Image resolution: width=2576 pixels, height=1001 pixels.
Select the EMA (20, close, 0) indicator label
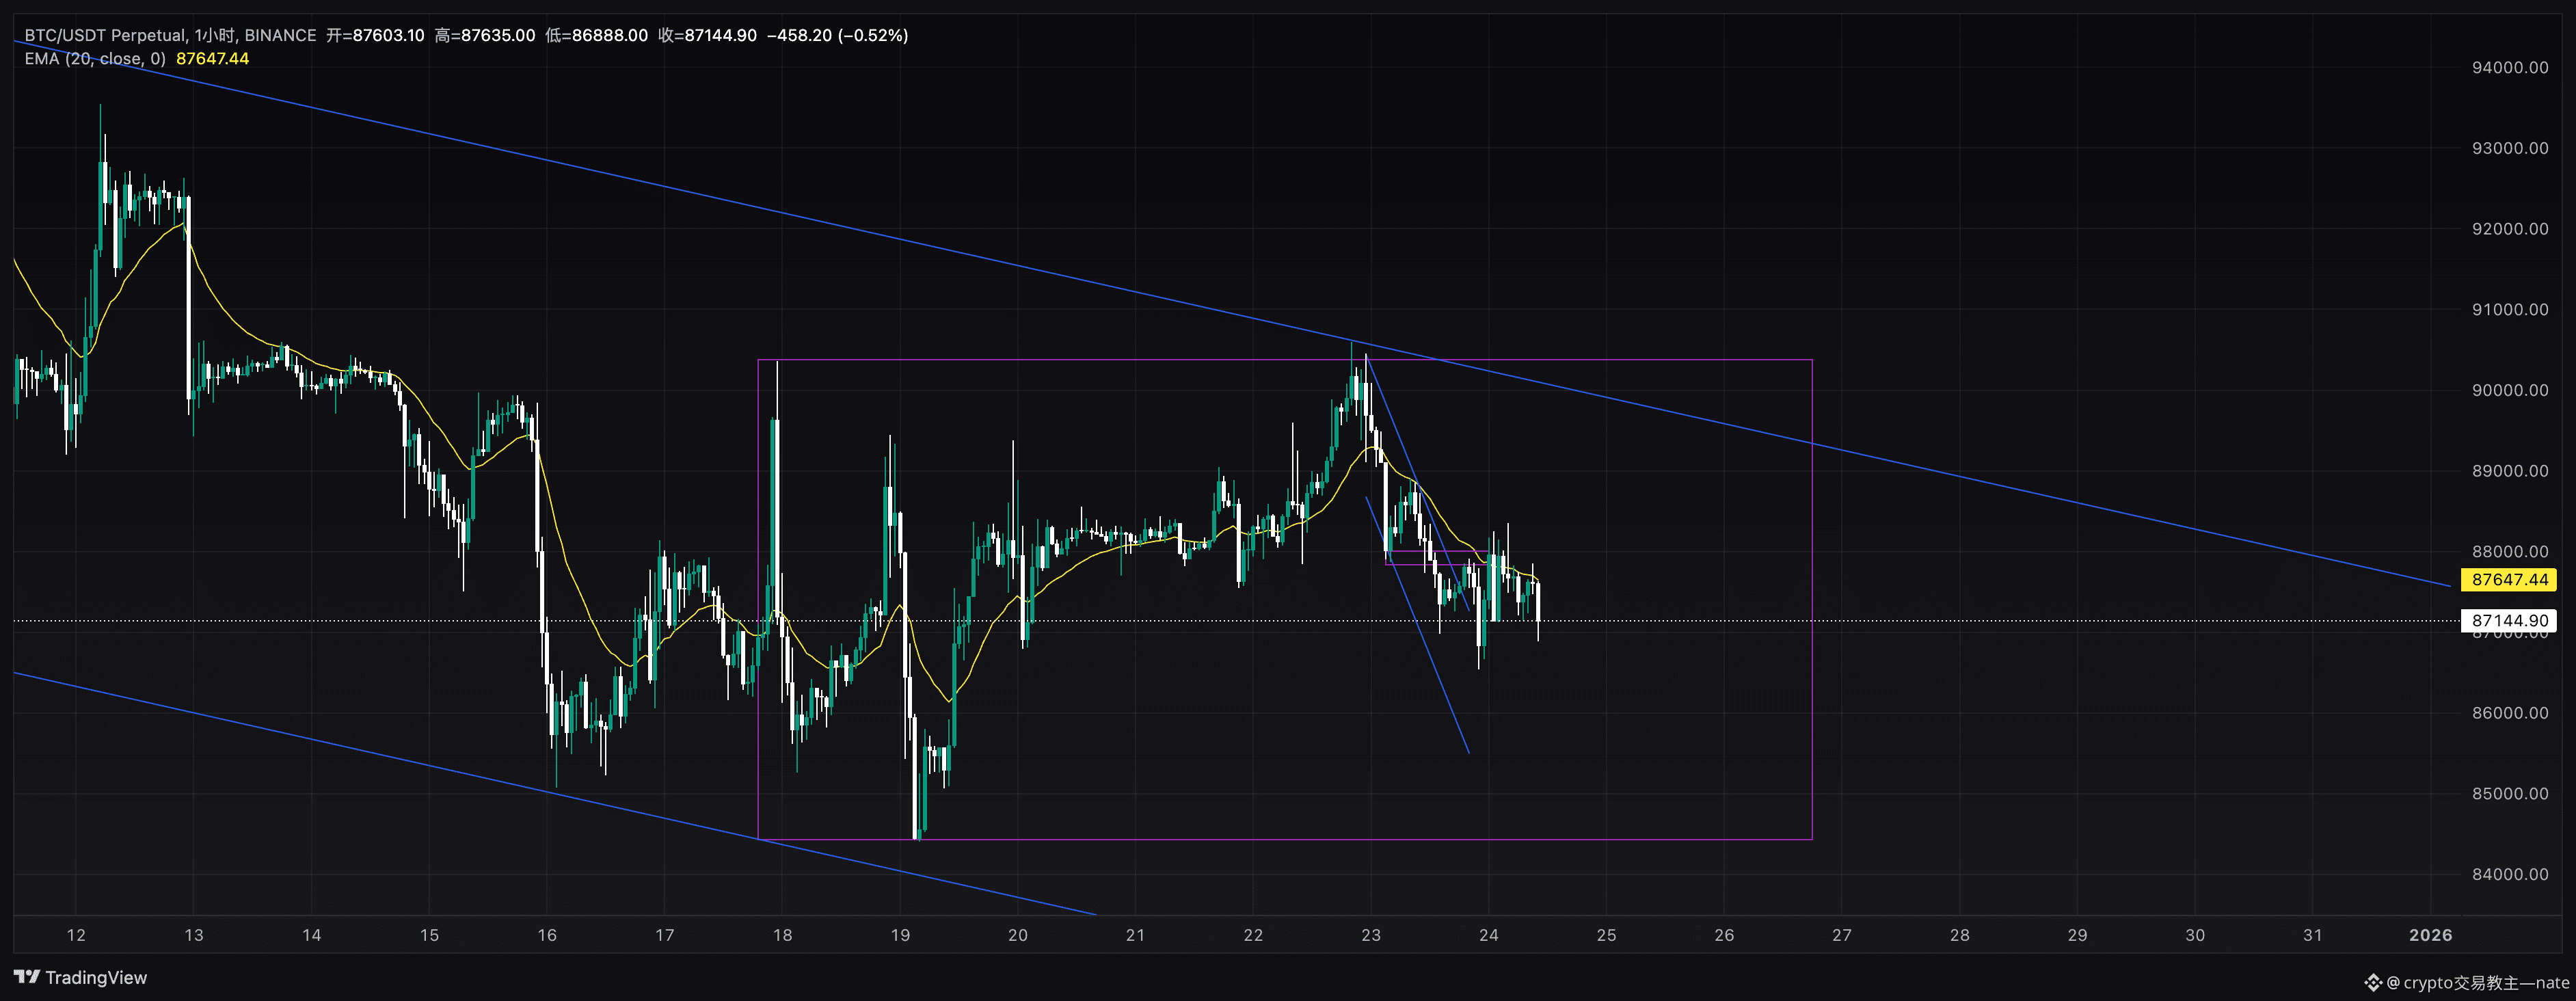click(x=95, y=59)
